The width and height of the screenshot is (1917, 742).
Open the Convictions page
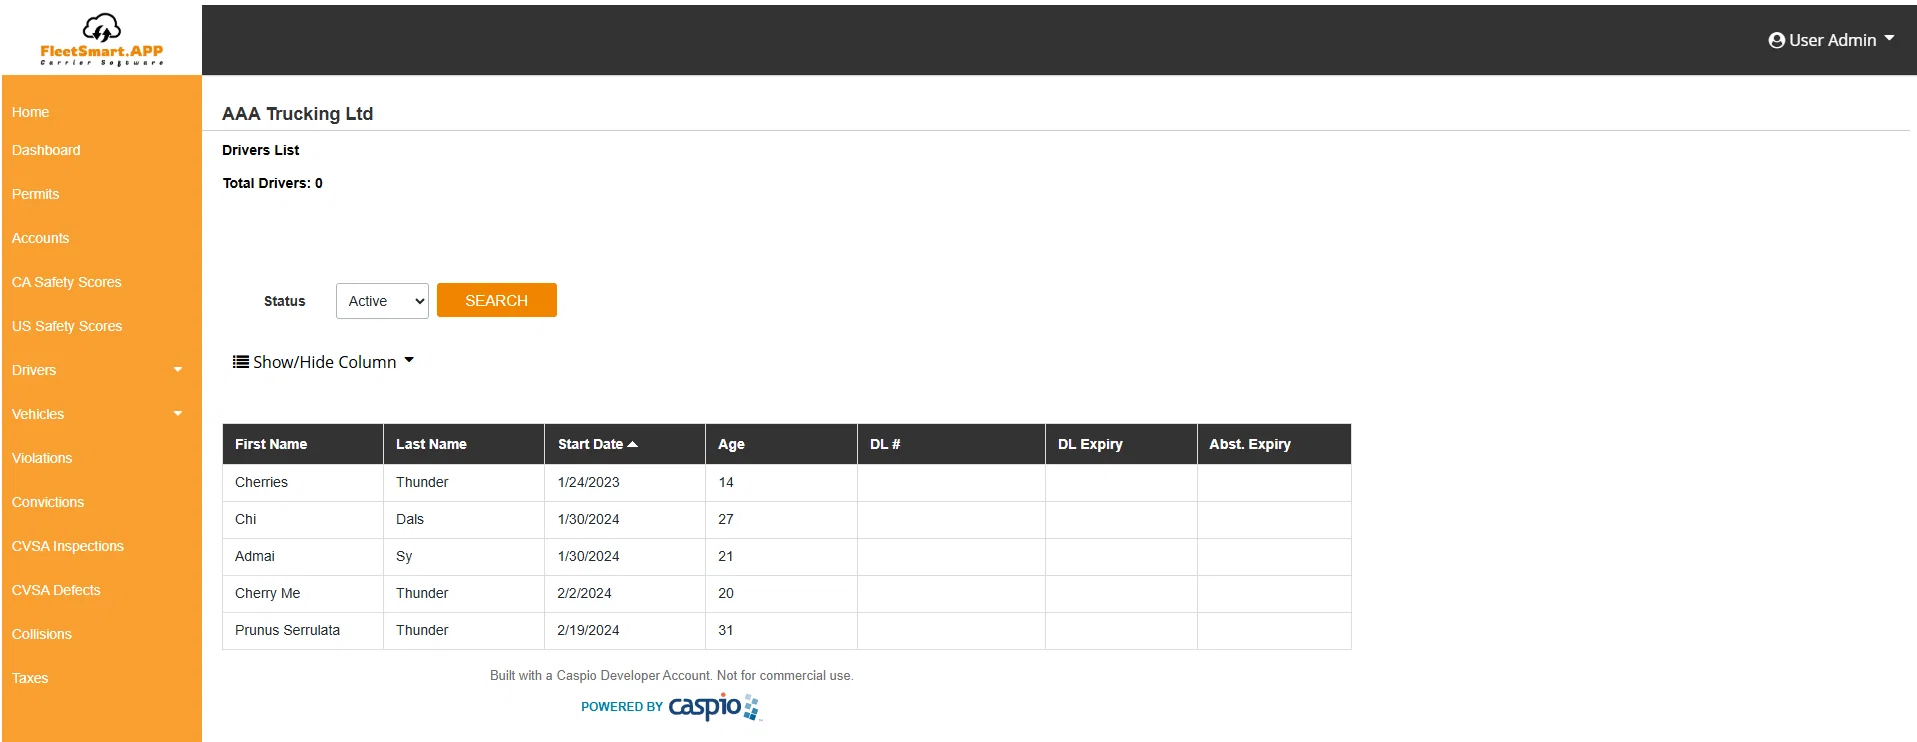(x=48, y=502)
